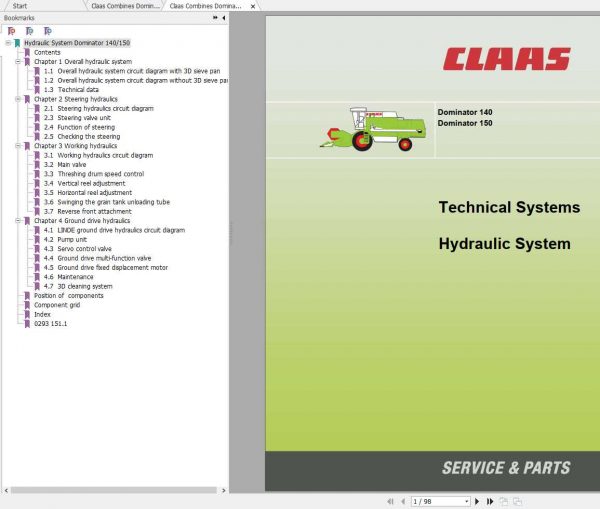This screenshot has width=600, height=509.
Task: Select Chapter 3 Working hydraulics label
Action: click(75, 146)
